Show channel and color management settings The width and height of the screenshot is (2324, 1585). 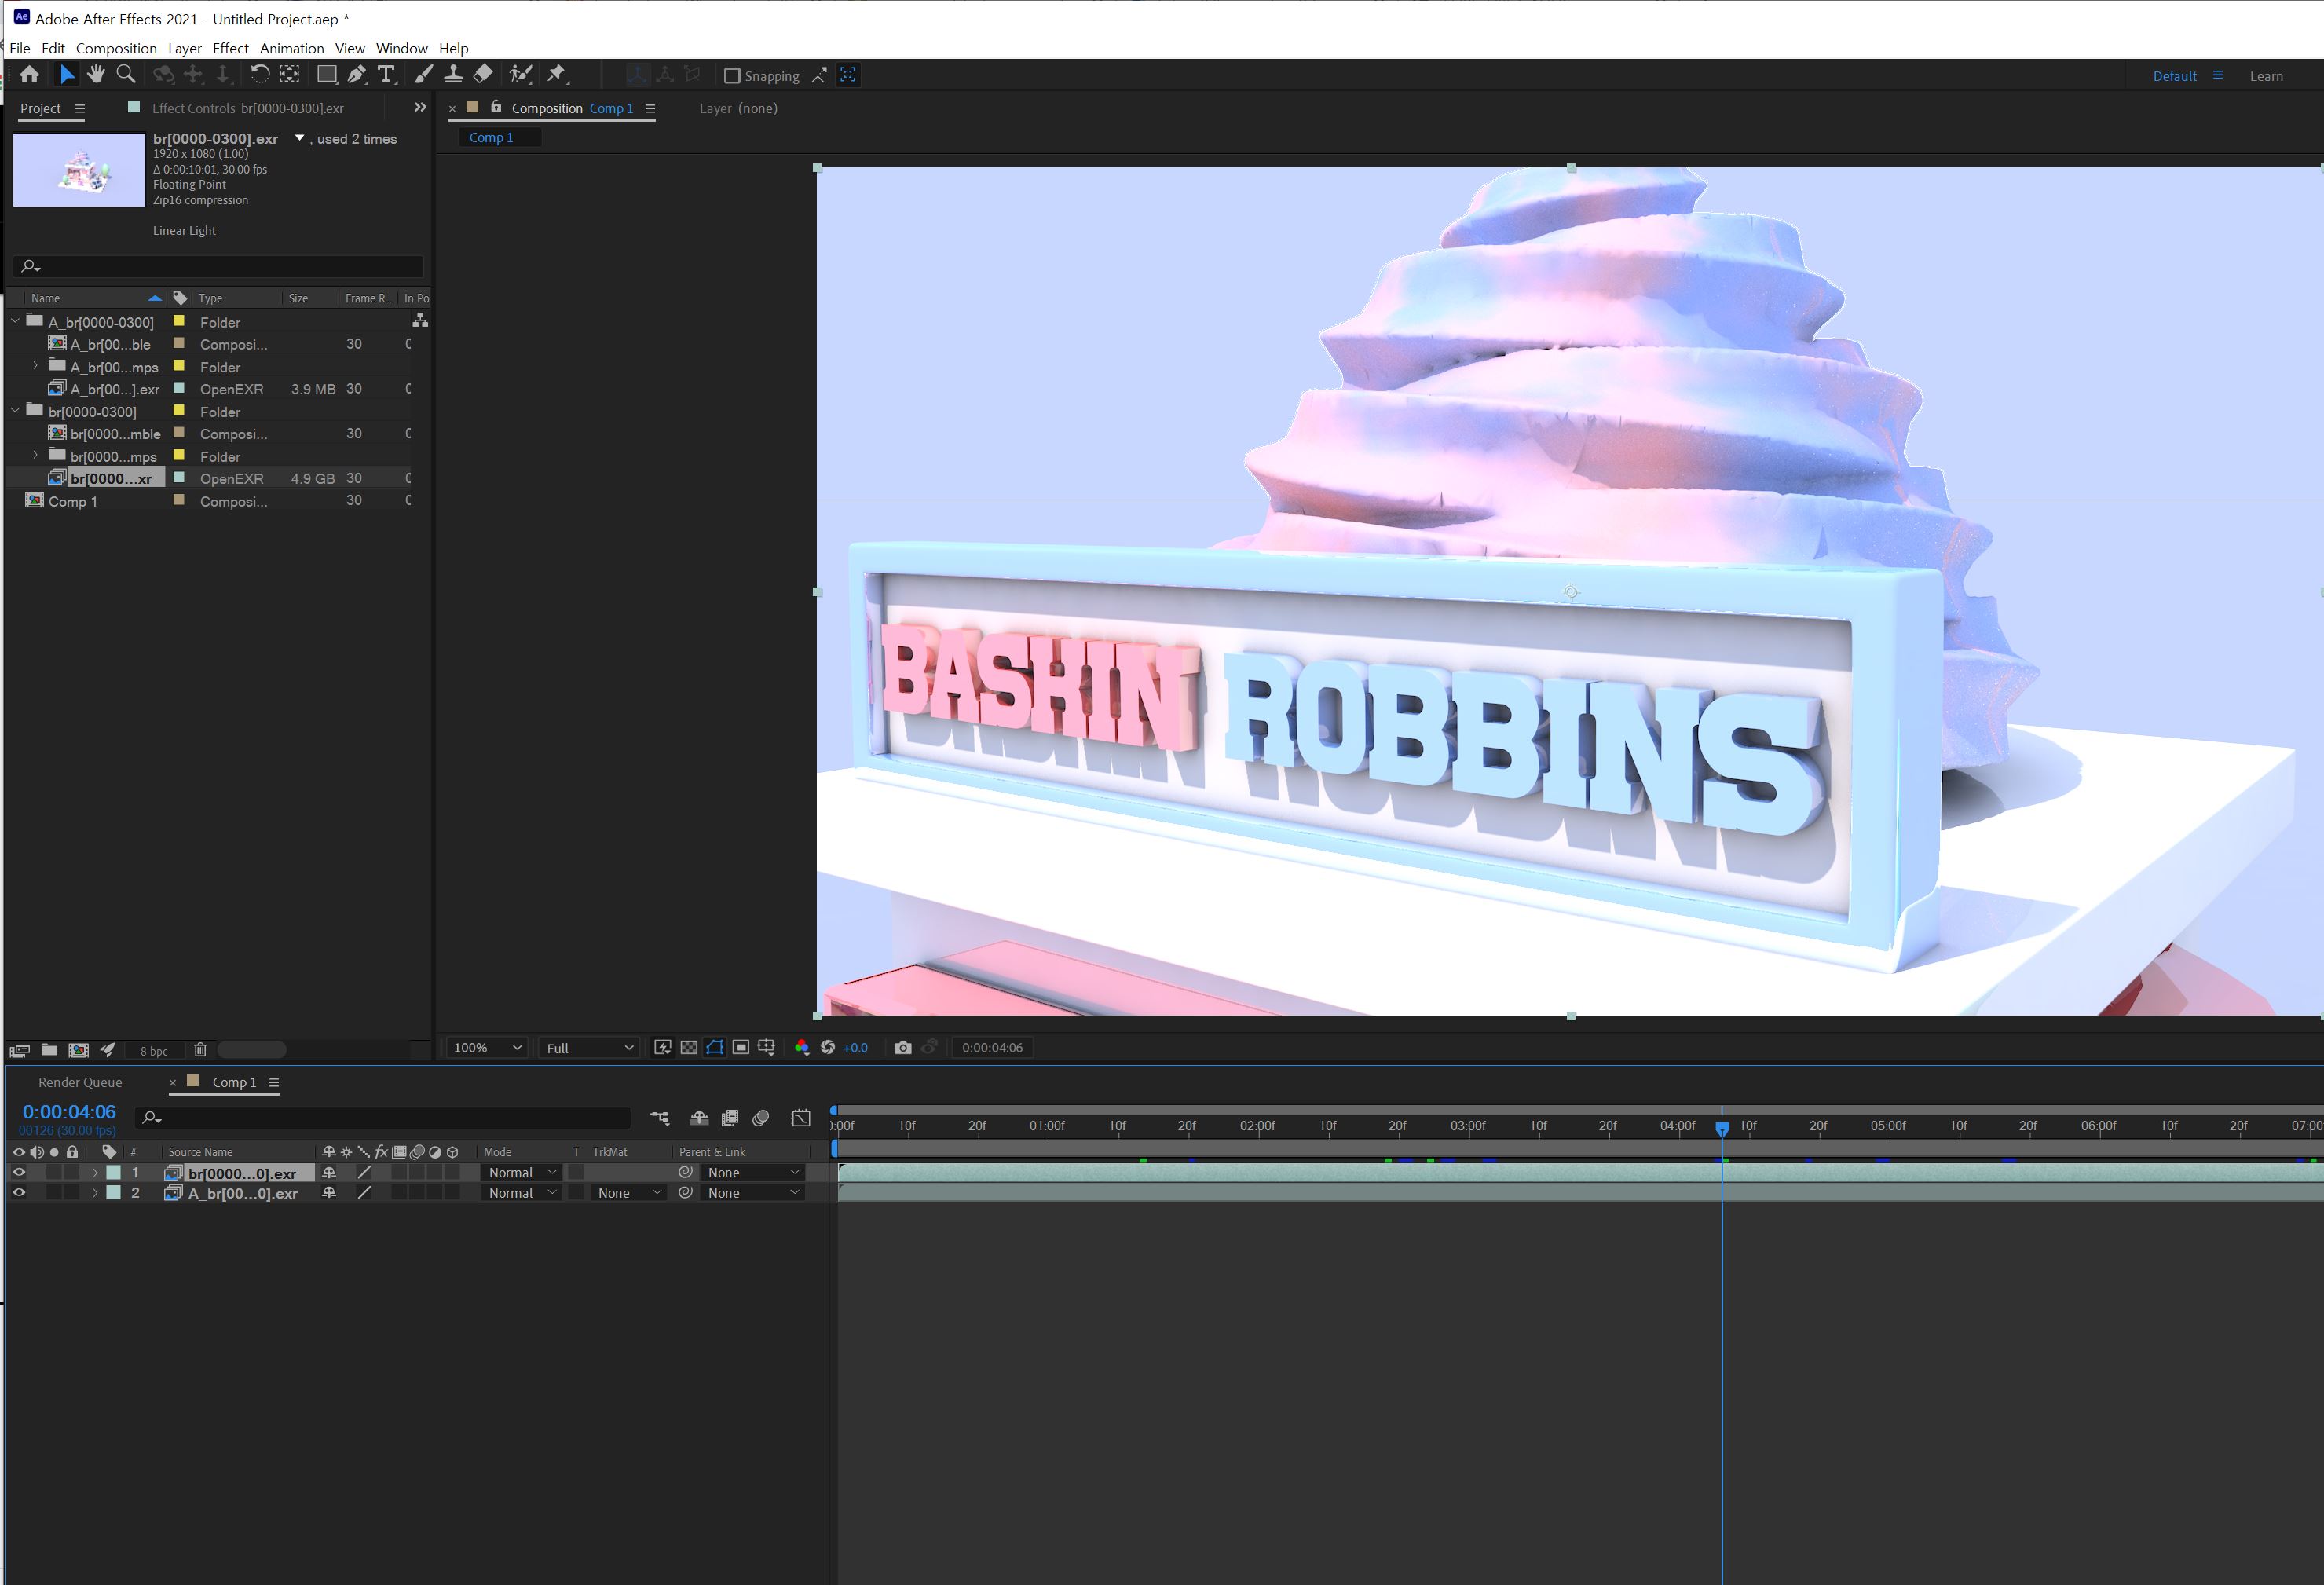tap(801, 1048)
